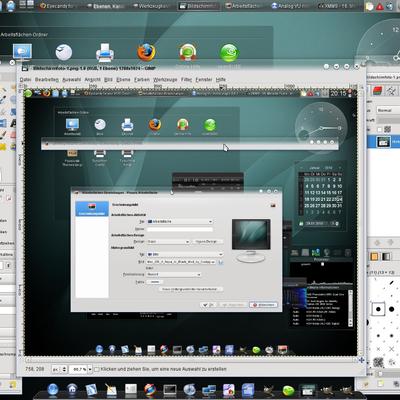Open the white globe icon beside Arbeitsplatz

point(64,53)
